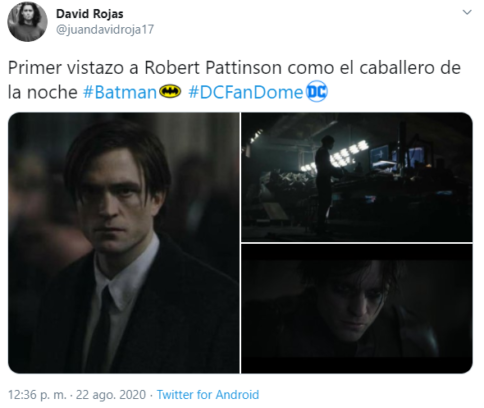Open David Rojas's round profile avatar
Screen dimensions: 484x408
(27, 22)
